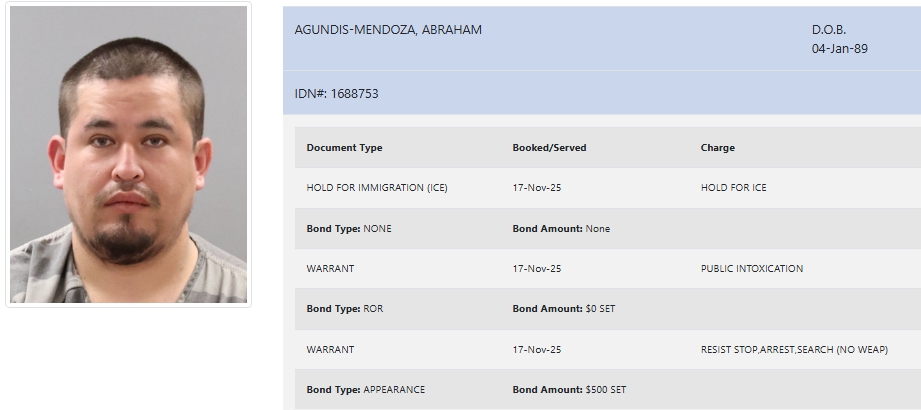Click the PUBLIC INTOXICATION charge
The height and width of the screenshot is (410, 921).
click(751, 269)
